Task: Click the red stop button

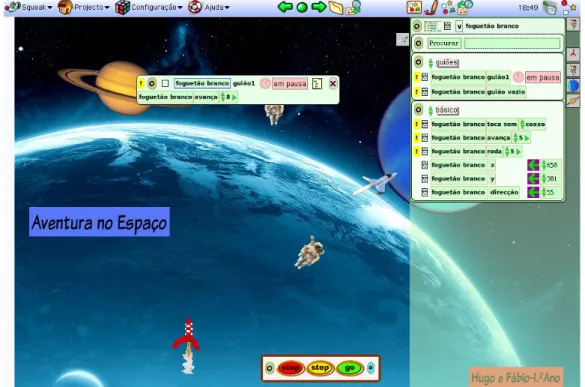Action: click(290, 368)
